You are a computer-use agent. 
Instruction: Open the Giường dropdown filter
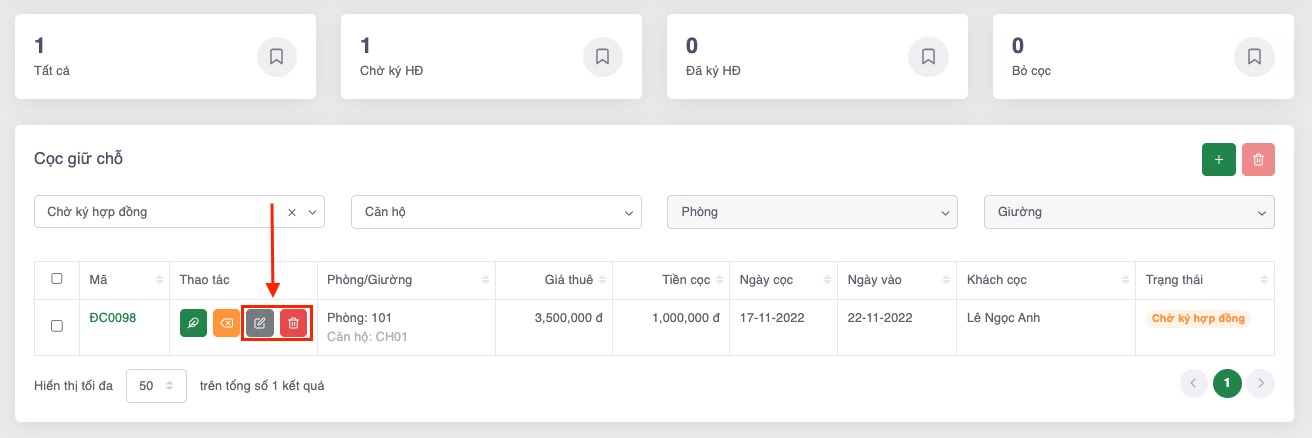click(x=1129, y=212)
